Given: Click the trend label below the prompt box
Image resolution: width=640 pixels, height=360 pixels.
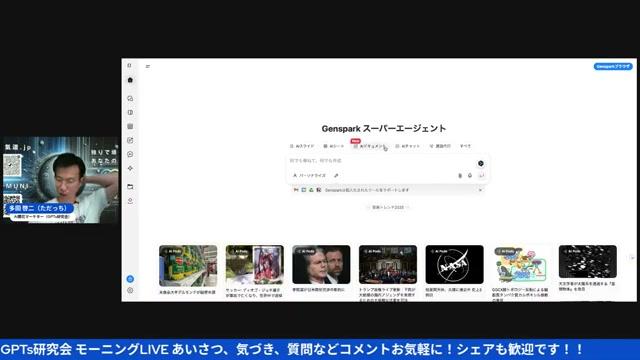Looking at the screenshot, I should (x=388, y=207).
